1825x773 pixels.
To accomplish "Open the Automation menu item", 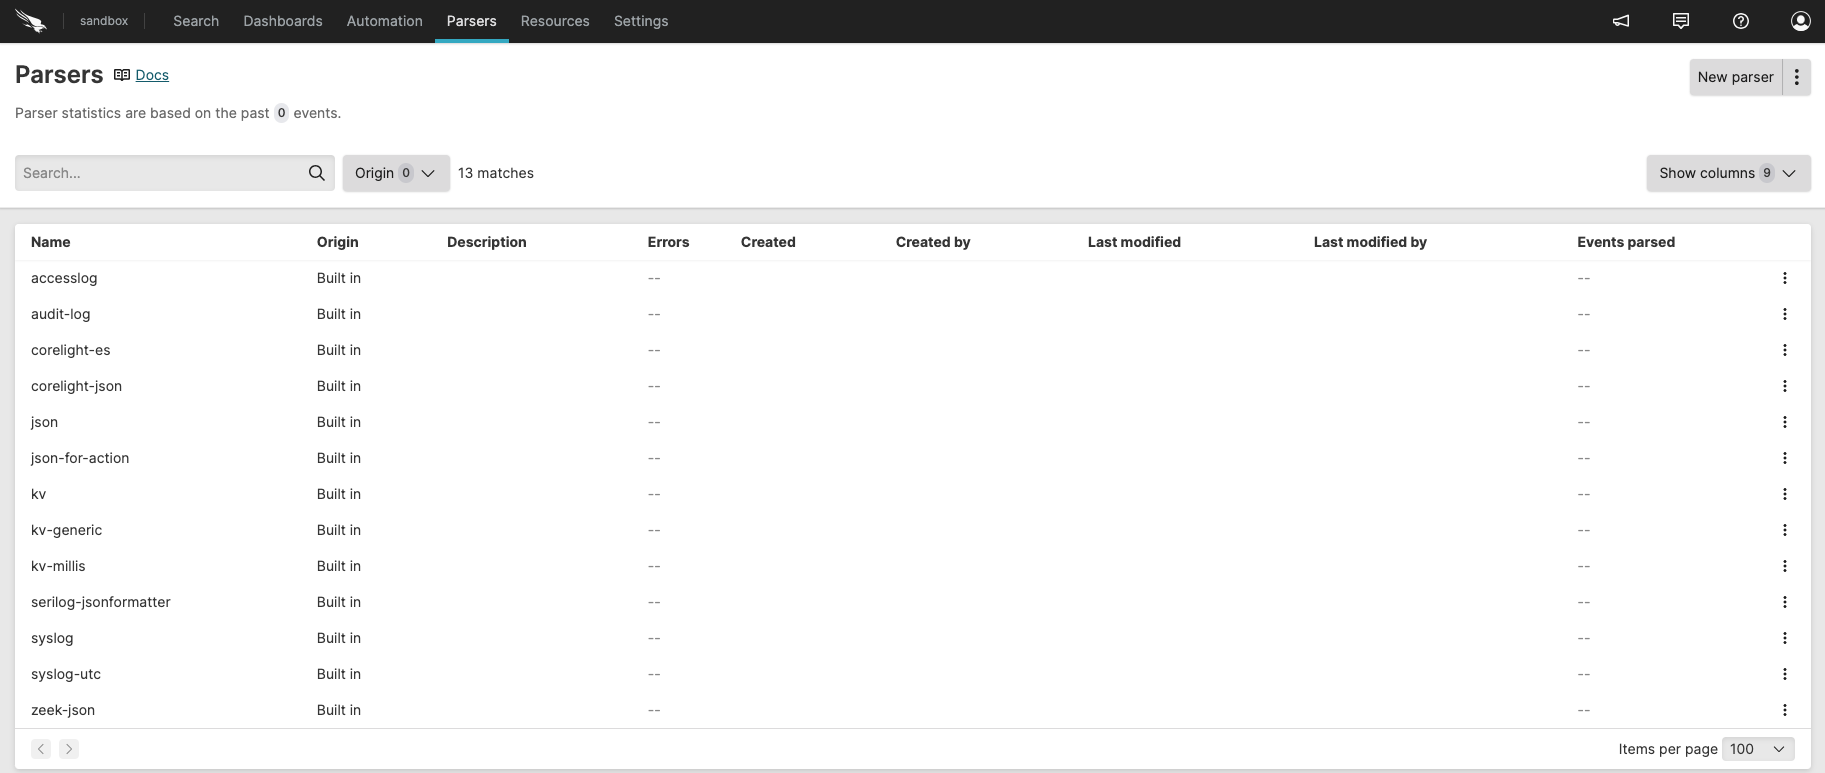I will [384, 21].
